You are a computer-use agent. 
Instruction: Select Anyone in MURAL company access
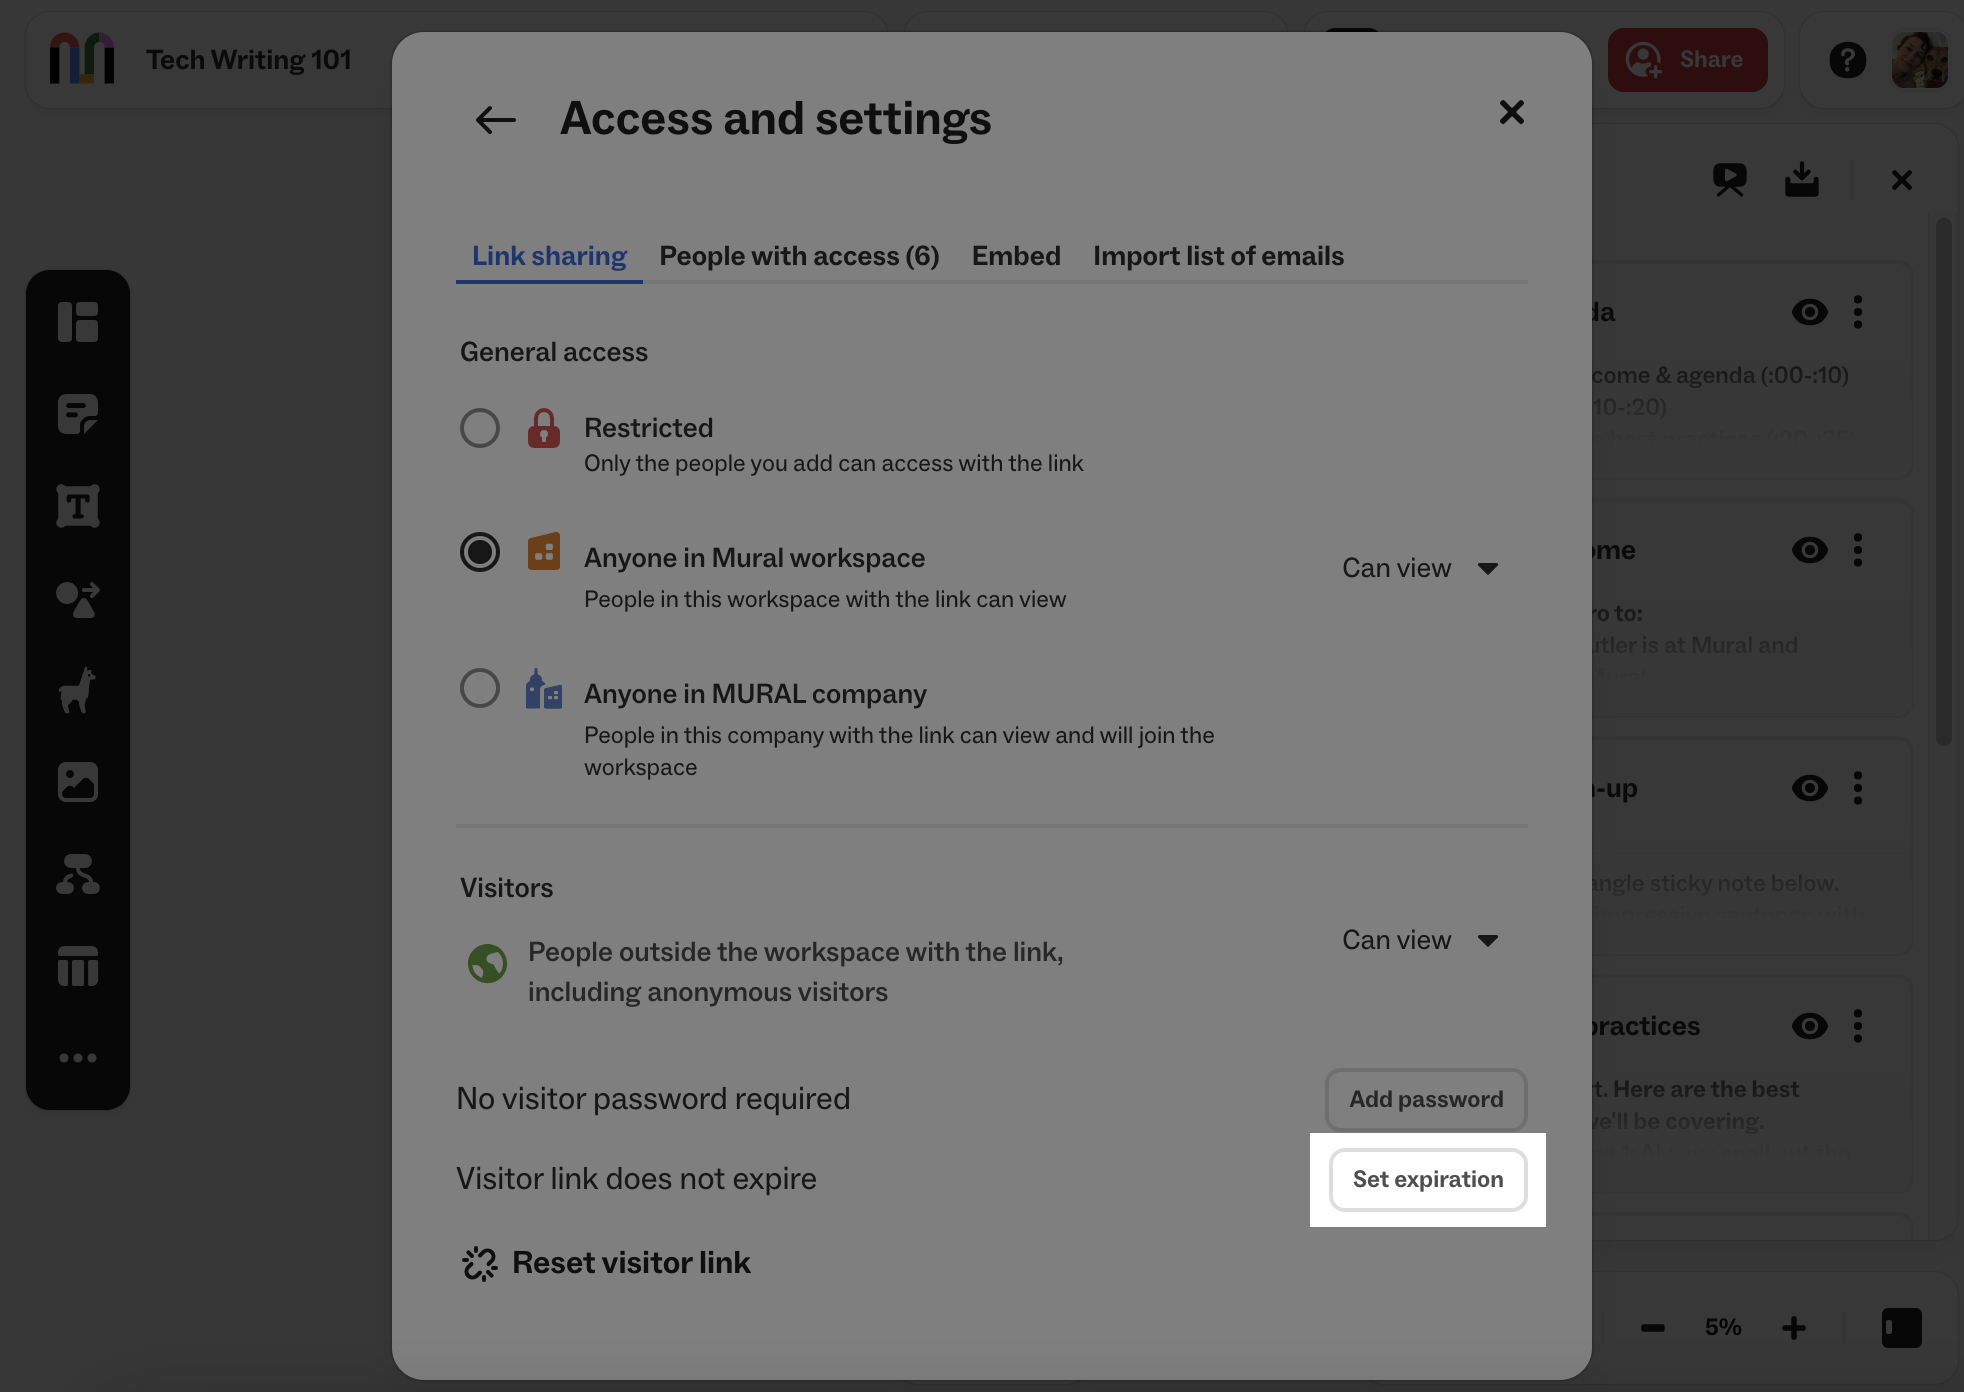480,688
